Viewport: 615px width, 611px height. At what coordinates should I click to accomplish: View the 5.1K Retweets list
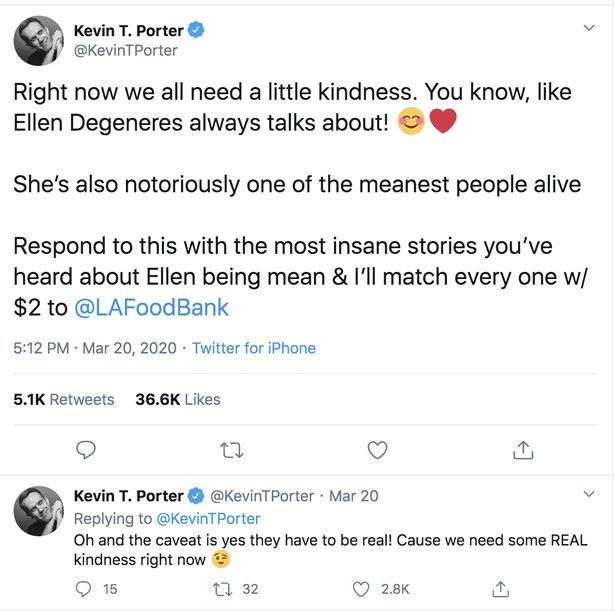point(64,399)
